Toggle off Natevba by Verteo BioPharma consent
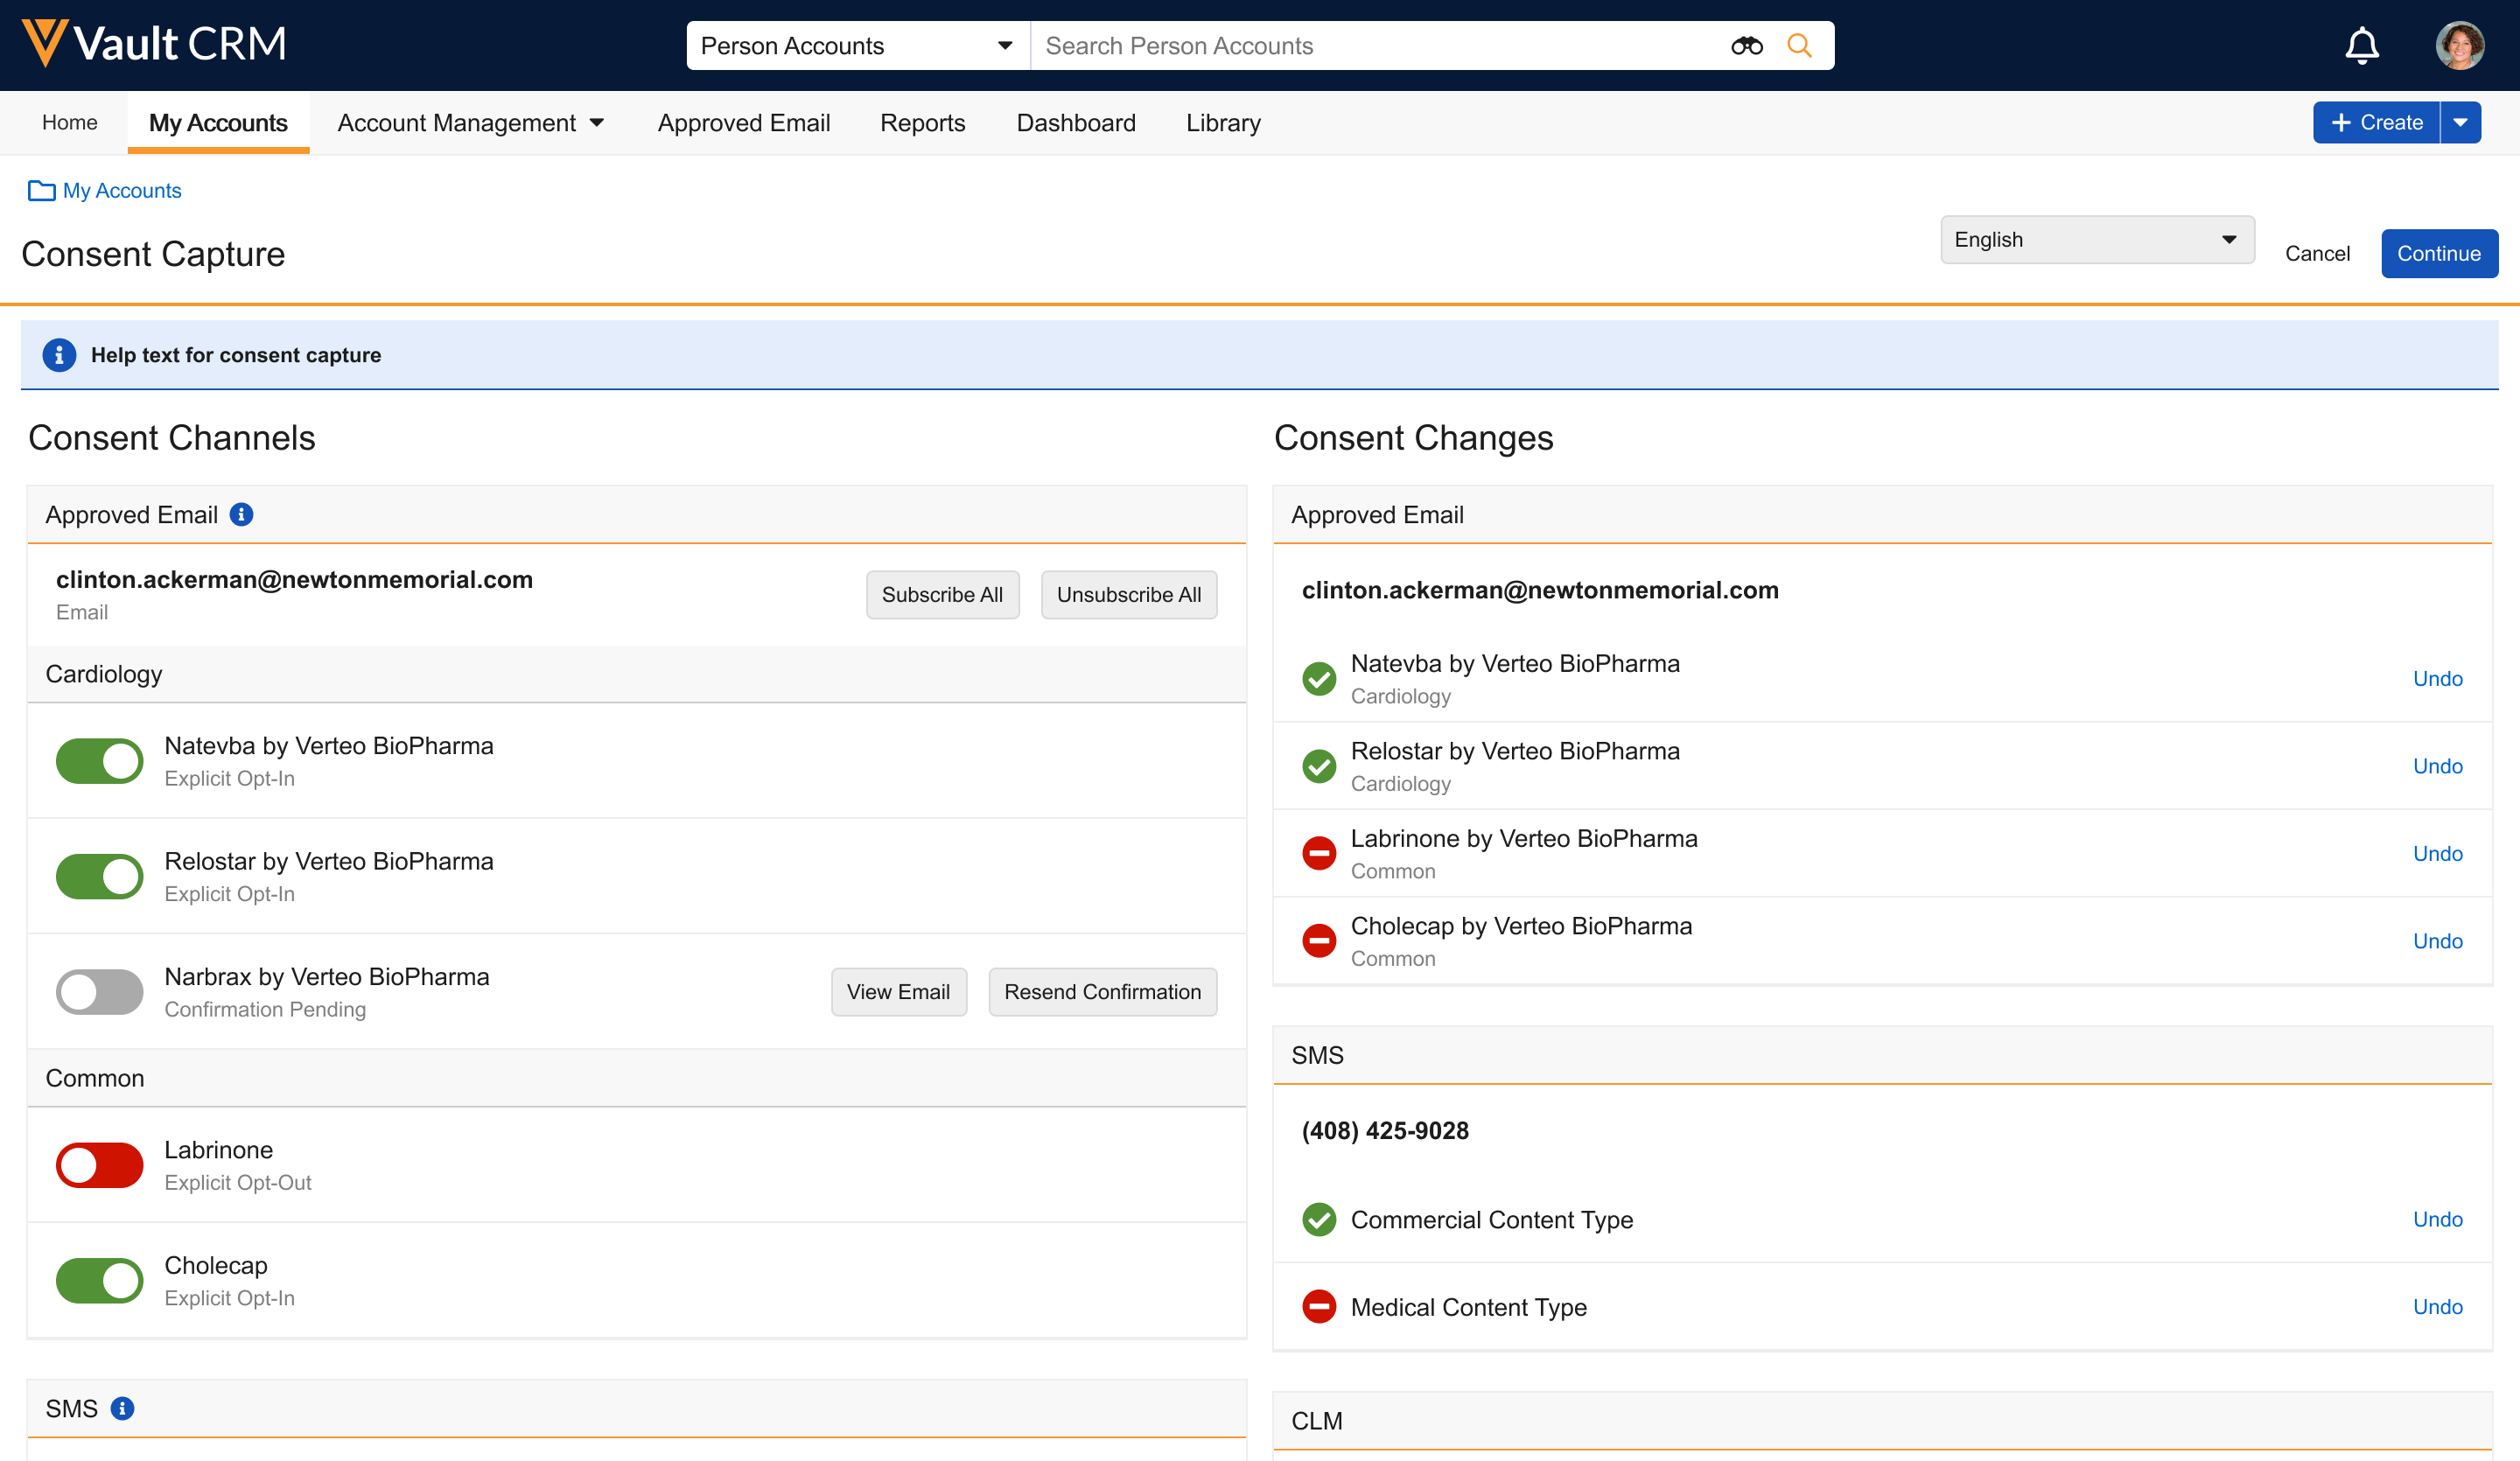 [99, 761]
